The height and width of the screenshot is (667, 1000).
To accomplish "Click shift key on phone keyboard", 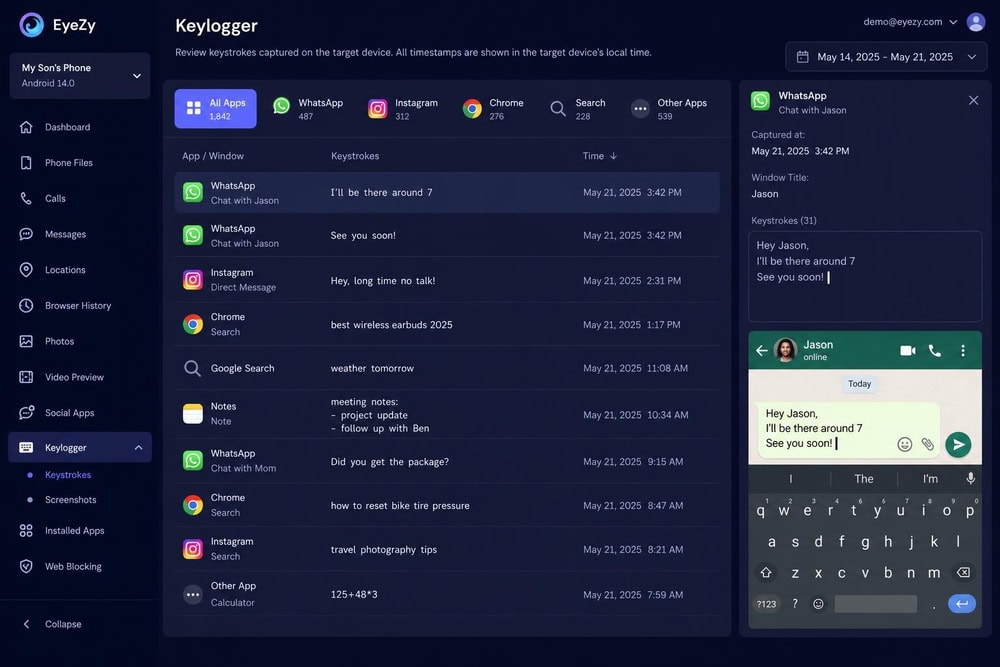I will pos(766,573).
